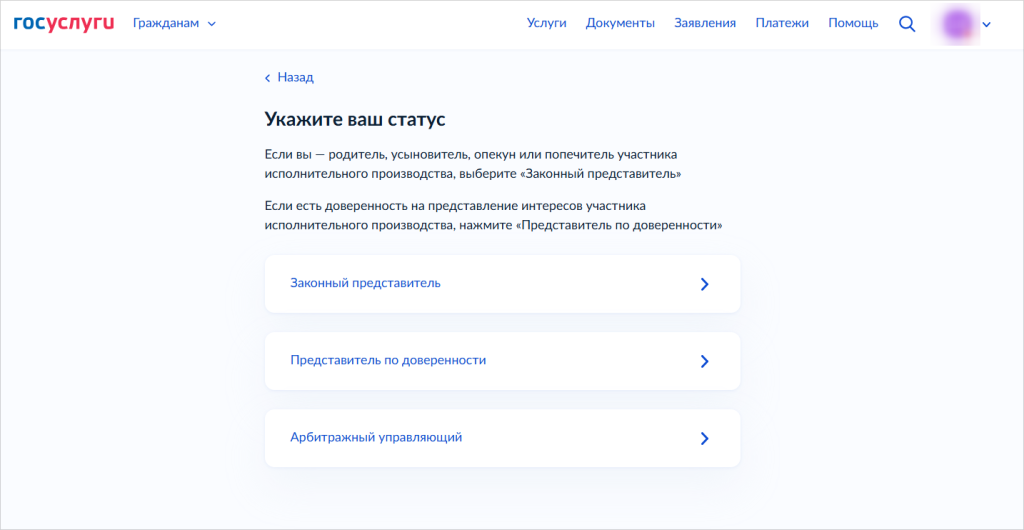Click the Госуслуги logo
The height and width of the screenshot is (530, 1024).
(64, 23)
